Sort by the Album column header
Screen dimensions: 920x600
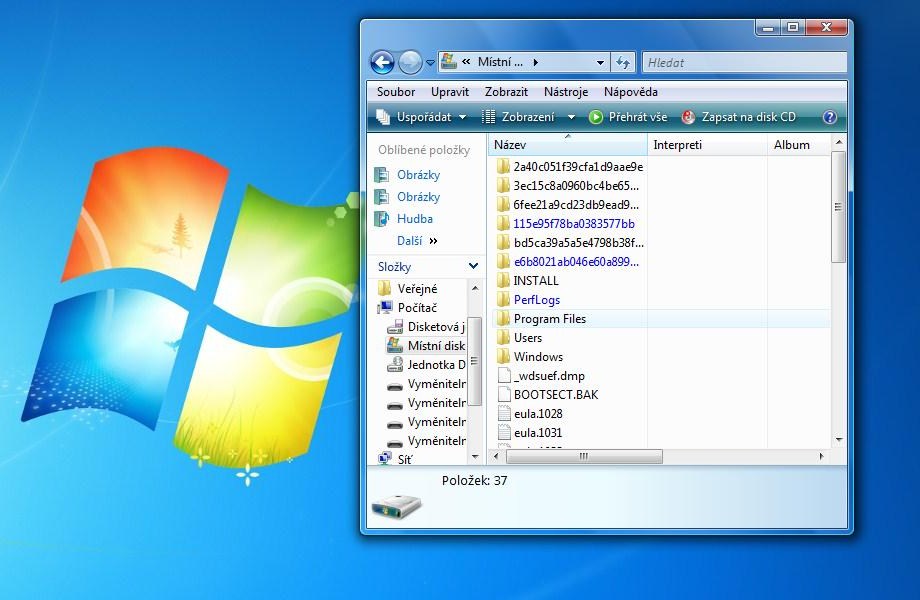coord(799,145)
